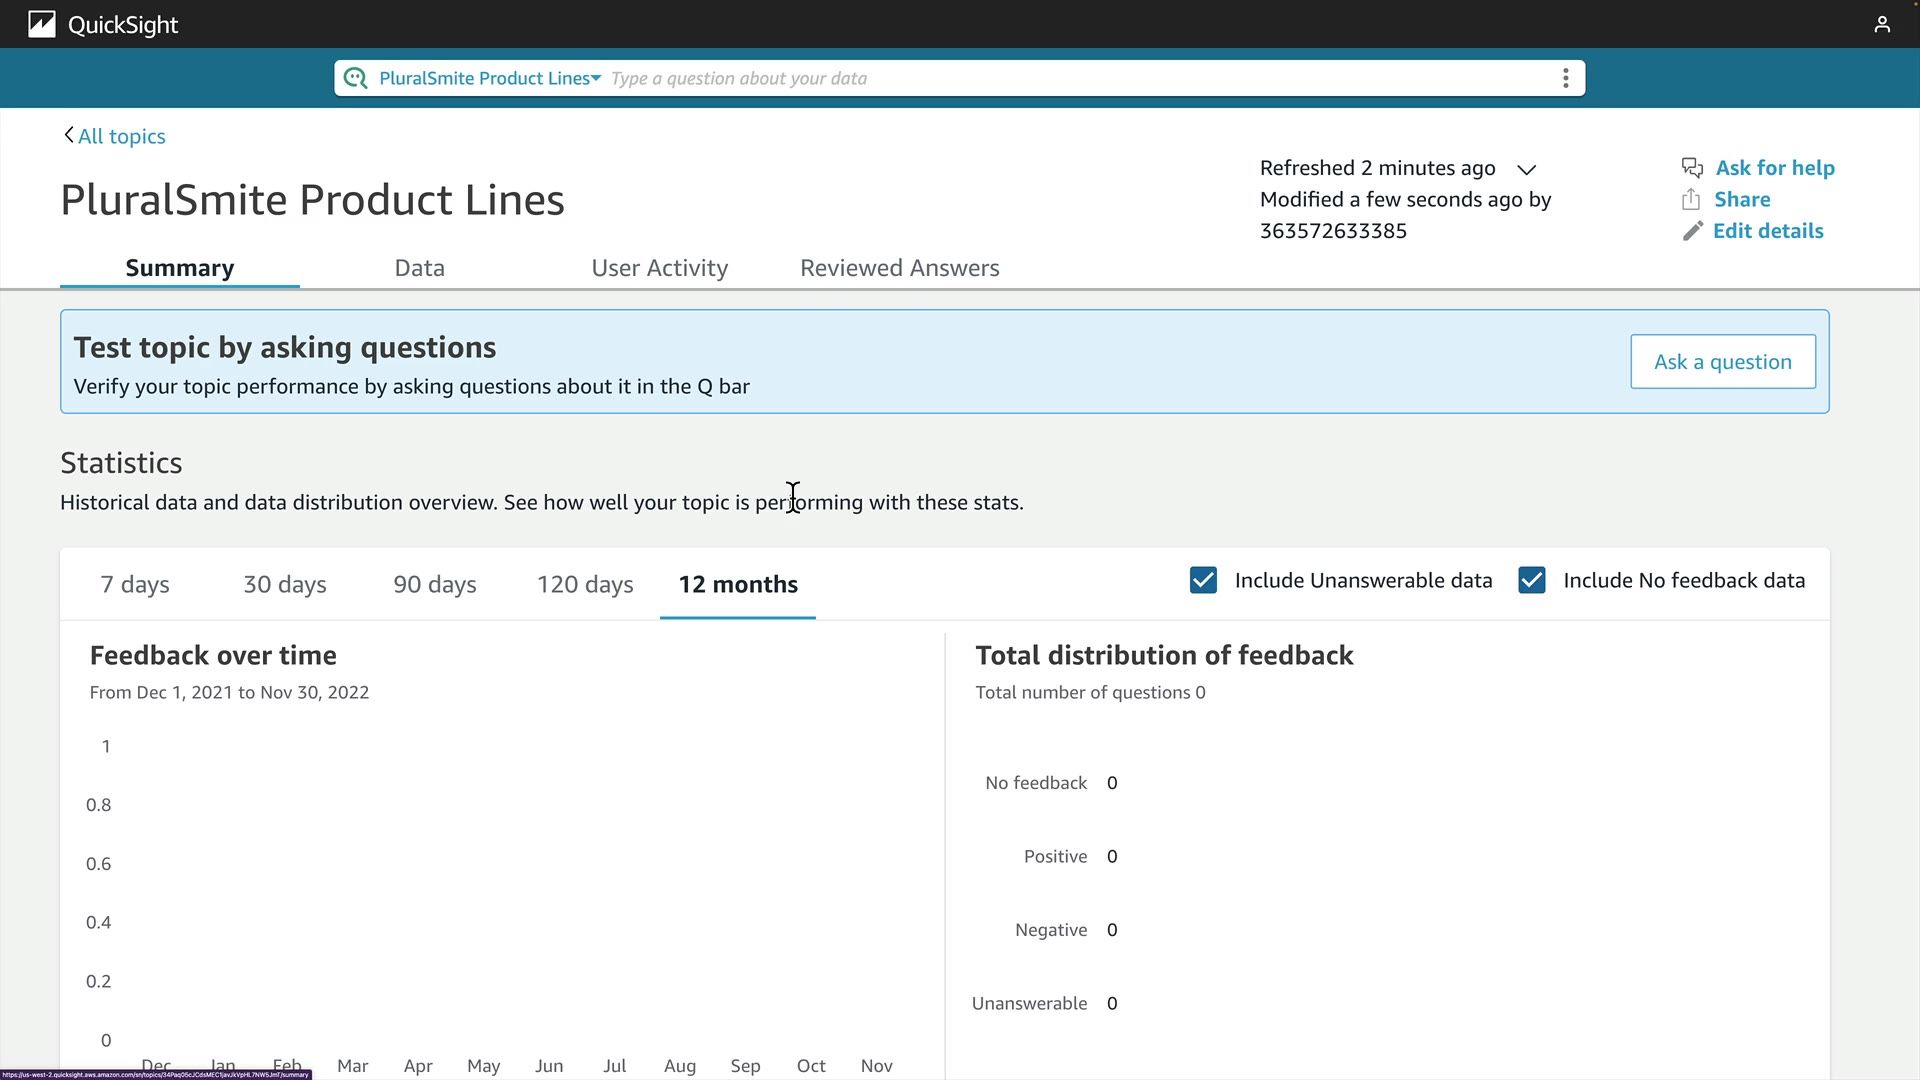
Task: Expand the Refreshed 2 minutes ago chevron
Action: (1526, 169)
